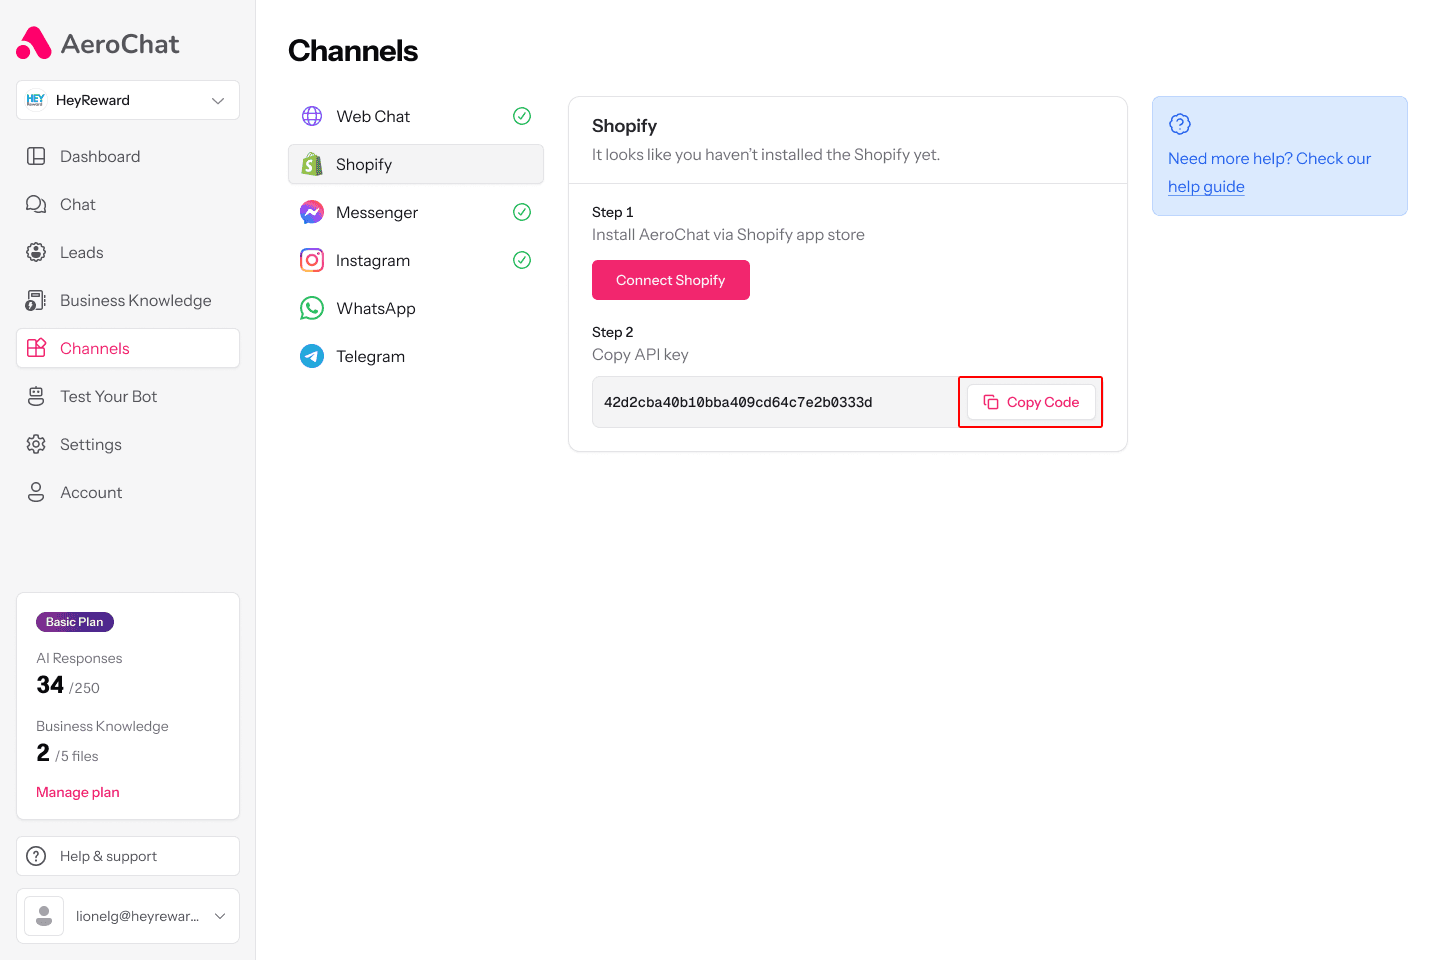Click the user avatar icon

click(44, 916)
